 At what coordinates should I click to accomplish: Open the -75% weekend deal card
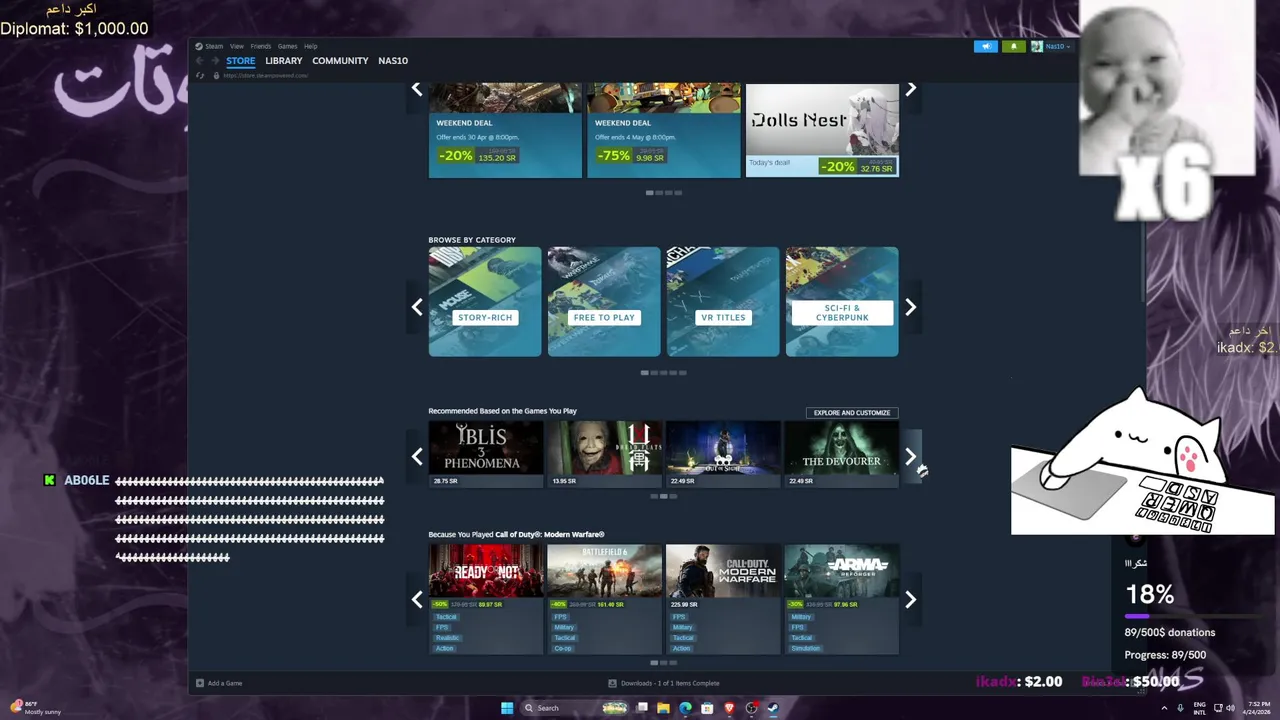coord(664,130)
